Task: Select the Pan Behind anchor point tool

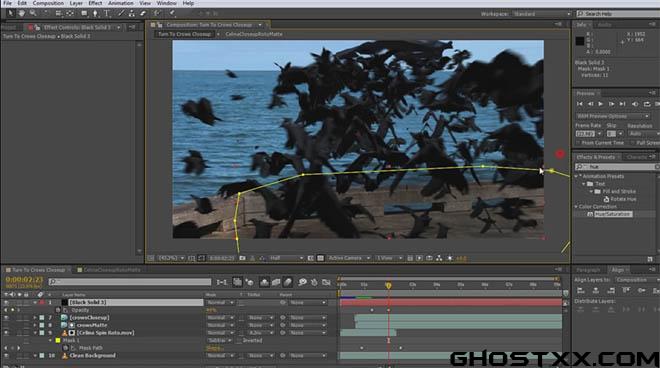Action: tap(70, 13)
